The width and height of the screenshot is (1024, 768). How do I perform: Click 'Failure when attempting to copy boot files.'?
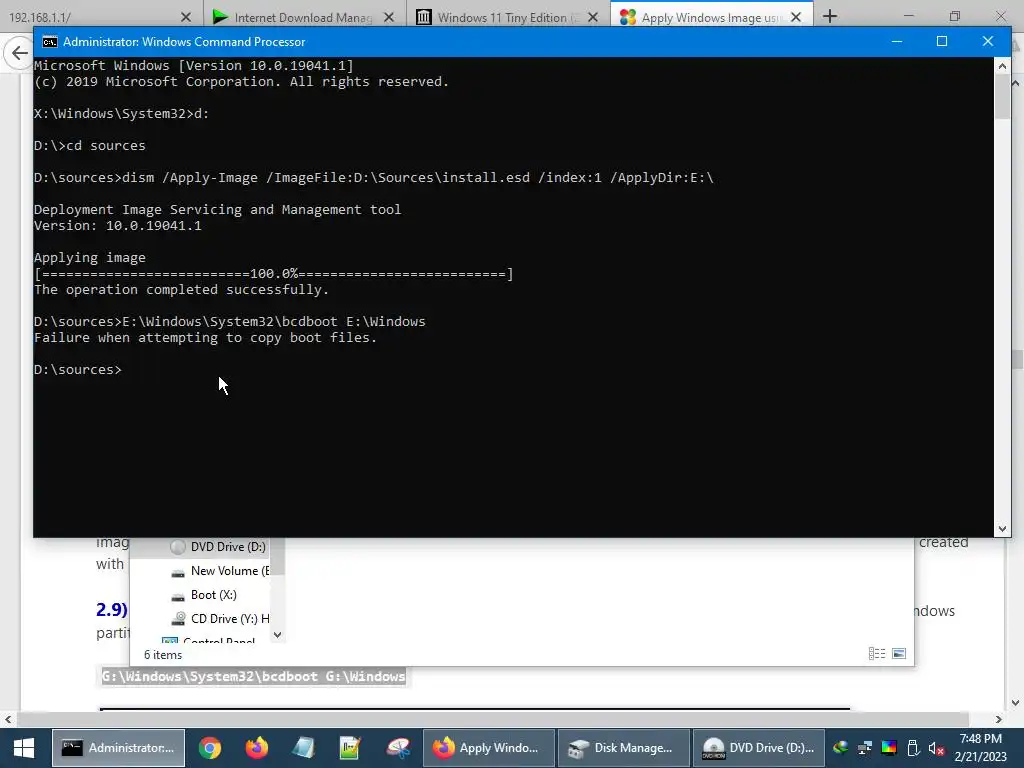(206, 338)
